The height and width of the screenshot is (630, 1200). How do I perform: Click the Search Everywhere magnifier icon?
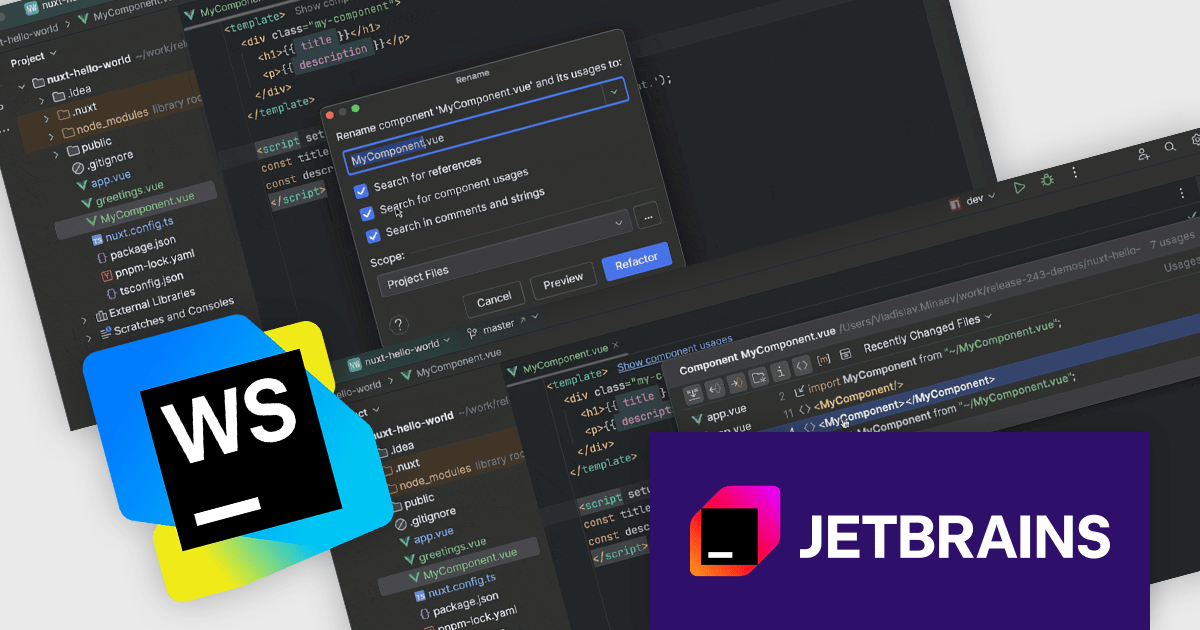[x=1169, y=147]
